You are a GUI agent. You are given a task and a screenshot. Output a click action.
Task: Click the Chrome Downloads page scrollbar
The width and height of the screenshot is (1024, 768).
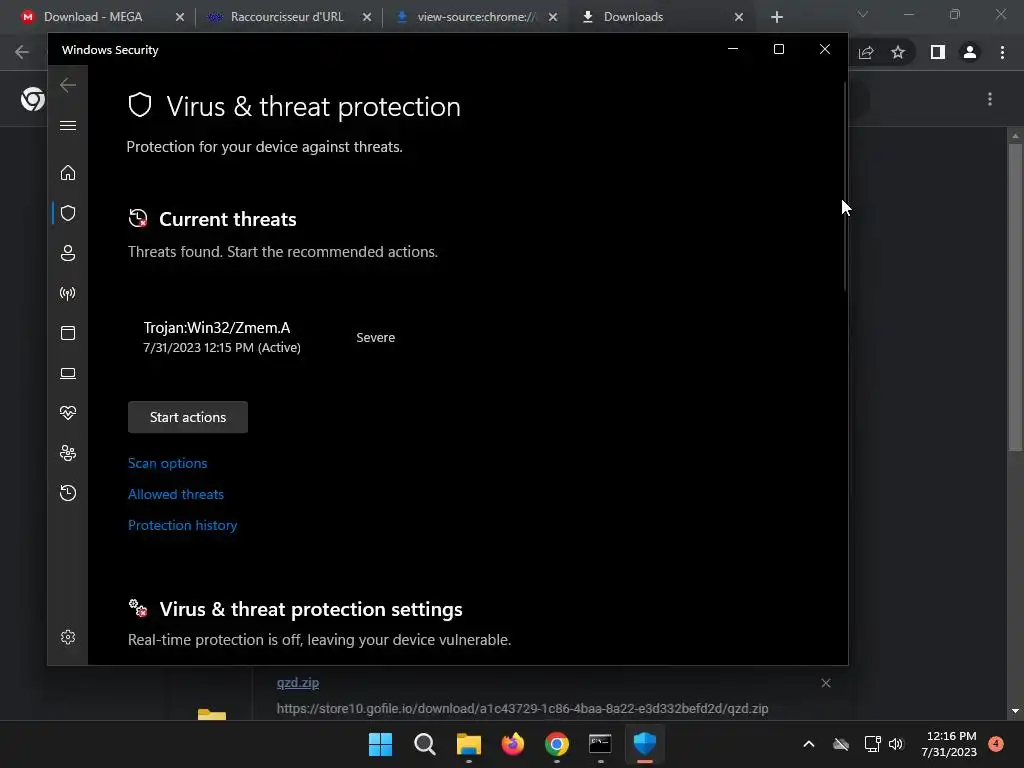(x=1015, y=297)
